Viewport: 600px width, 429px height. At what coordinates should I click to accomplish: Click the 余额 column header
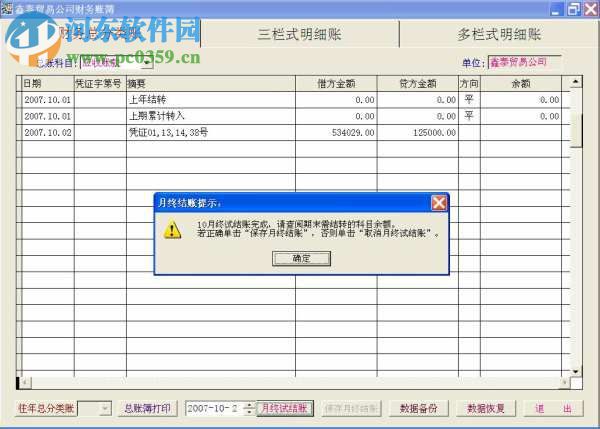(521, 83)
